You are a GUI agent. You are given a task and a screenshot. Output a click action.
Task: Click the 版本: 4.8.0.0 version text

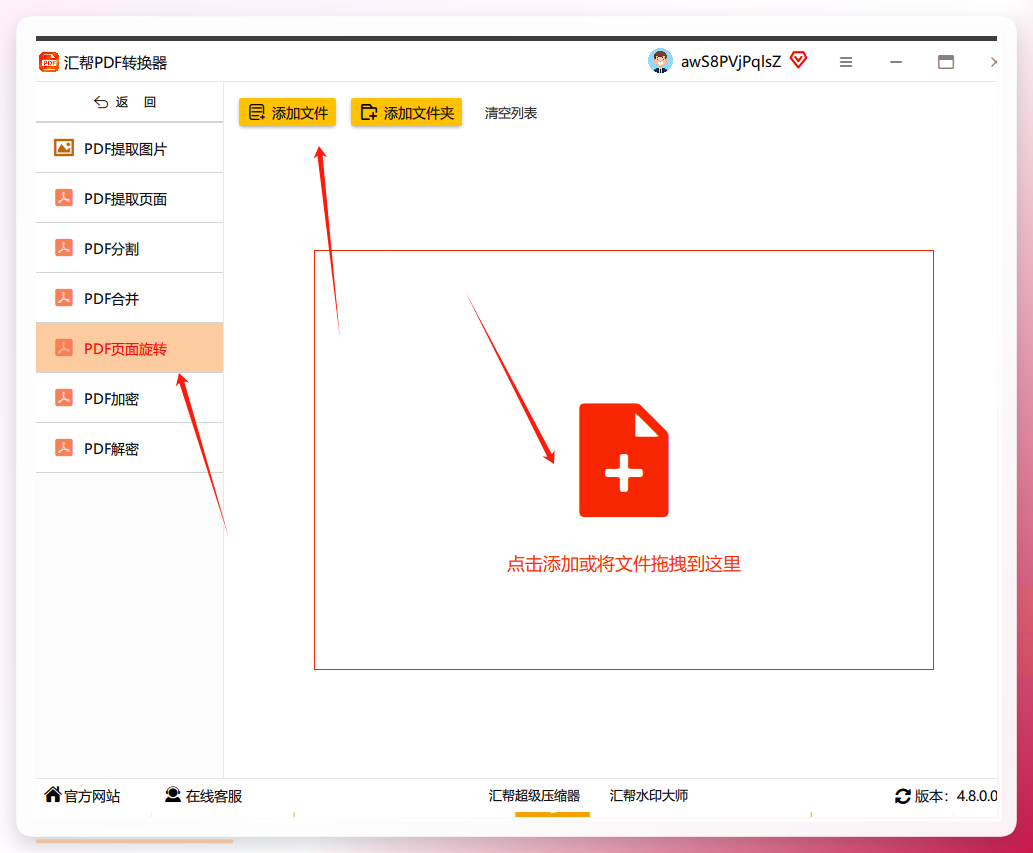[955, 796]
